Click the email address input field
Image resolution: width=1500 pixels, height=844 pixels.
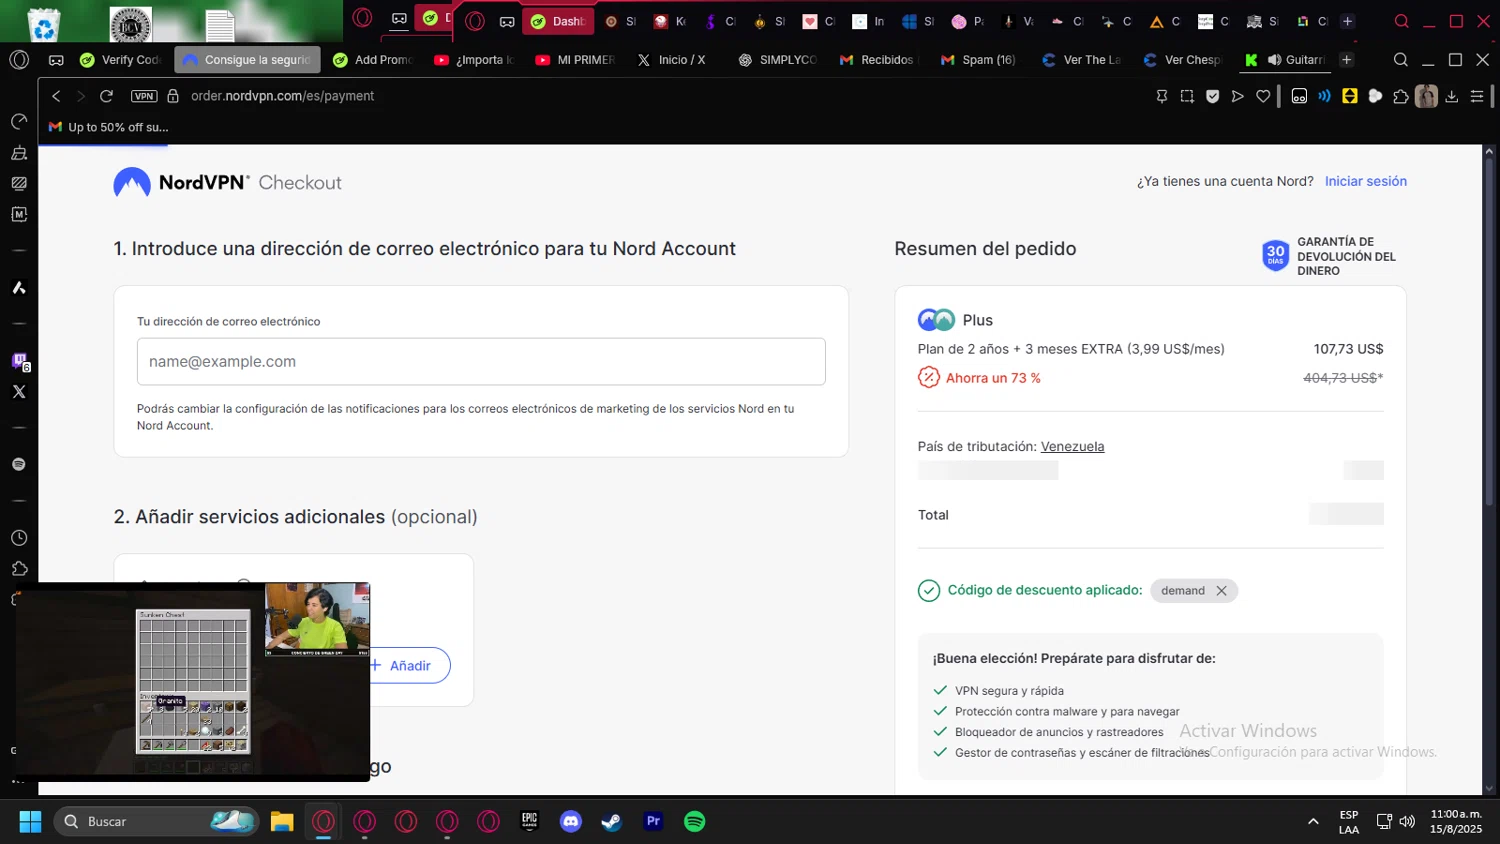(481, 362)
